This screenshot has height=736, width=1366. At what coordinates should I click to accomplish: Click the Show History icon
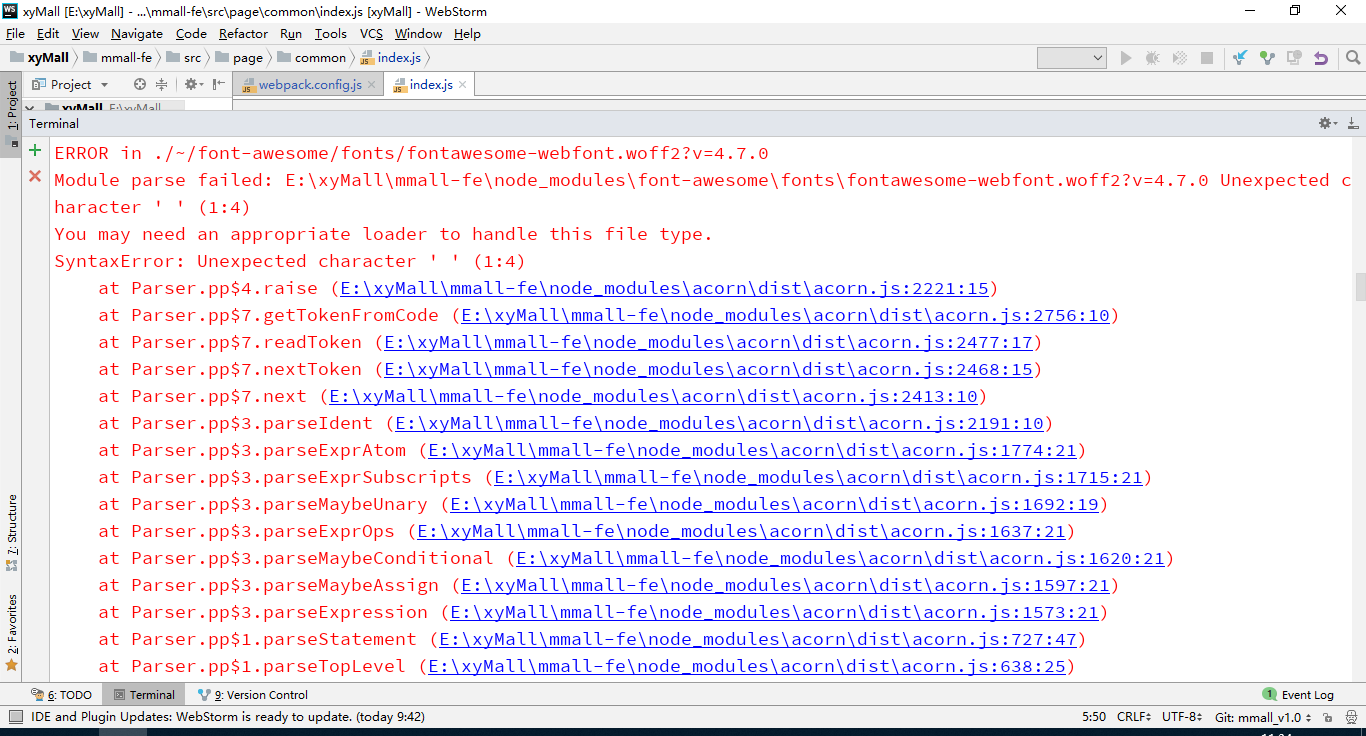point(1294,58)
